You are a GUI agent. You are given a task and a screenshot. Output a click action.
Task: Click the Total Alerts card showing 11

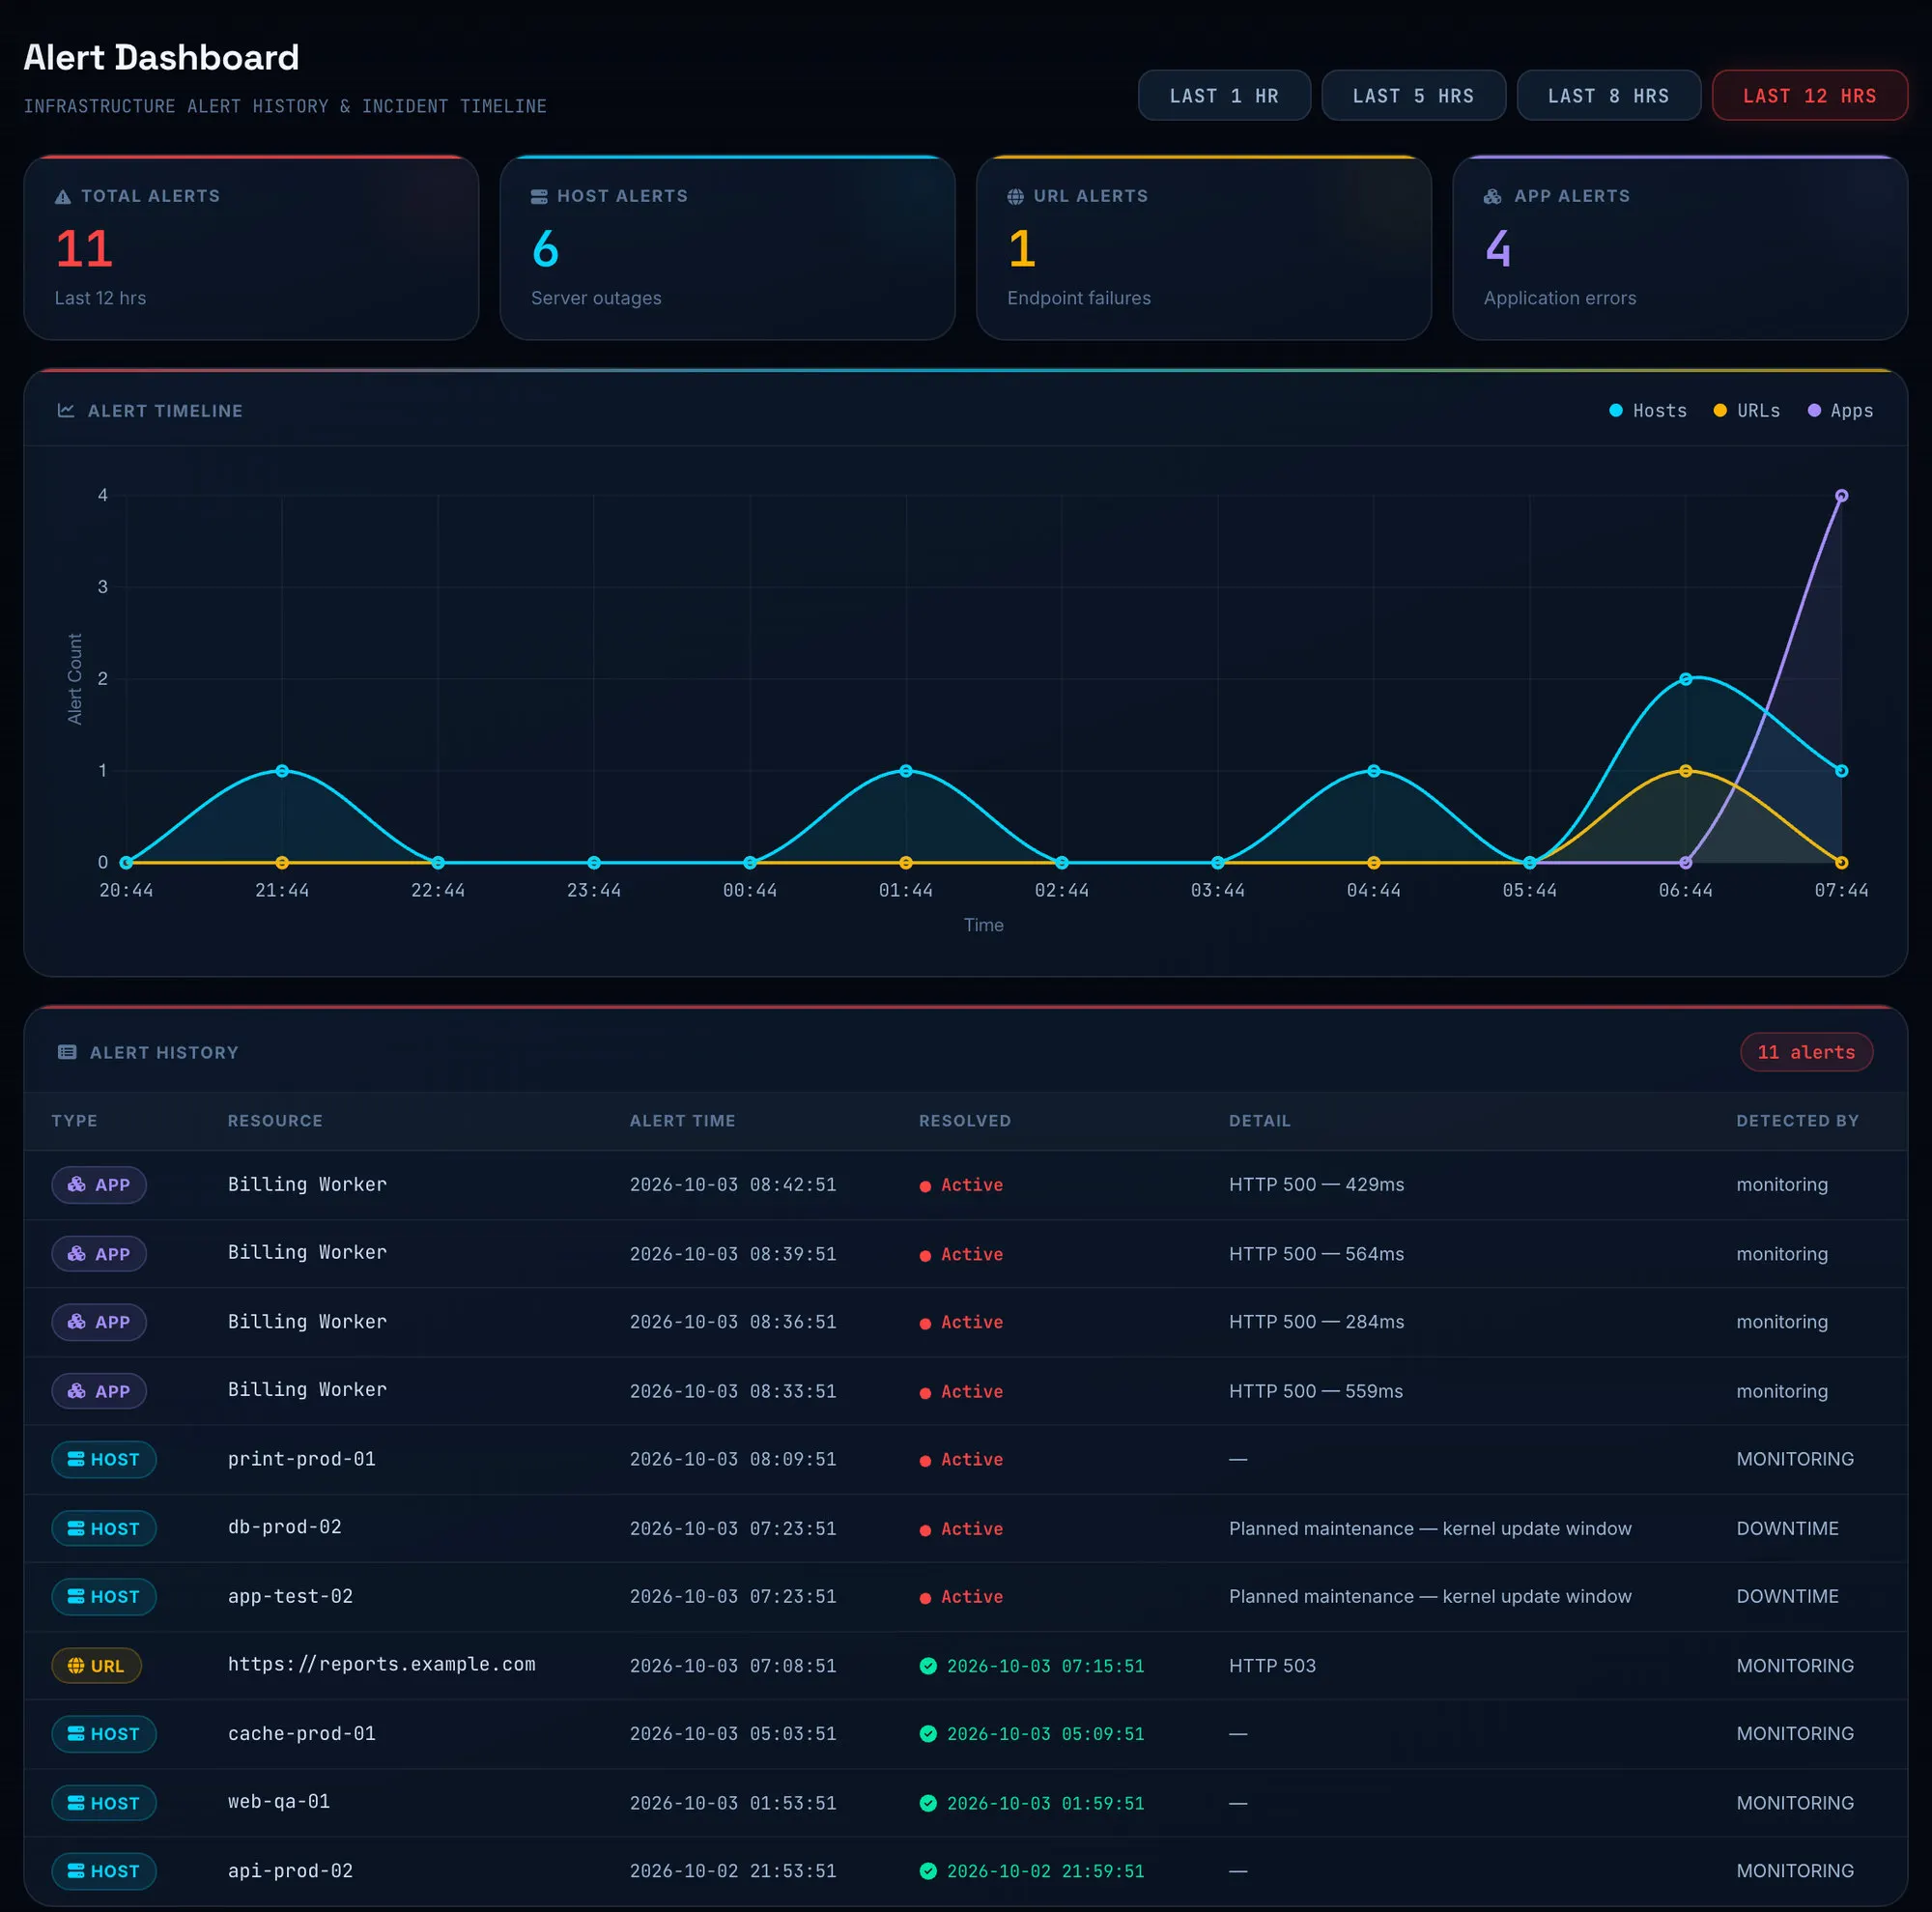point(251,248)
